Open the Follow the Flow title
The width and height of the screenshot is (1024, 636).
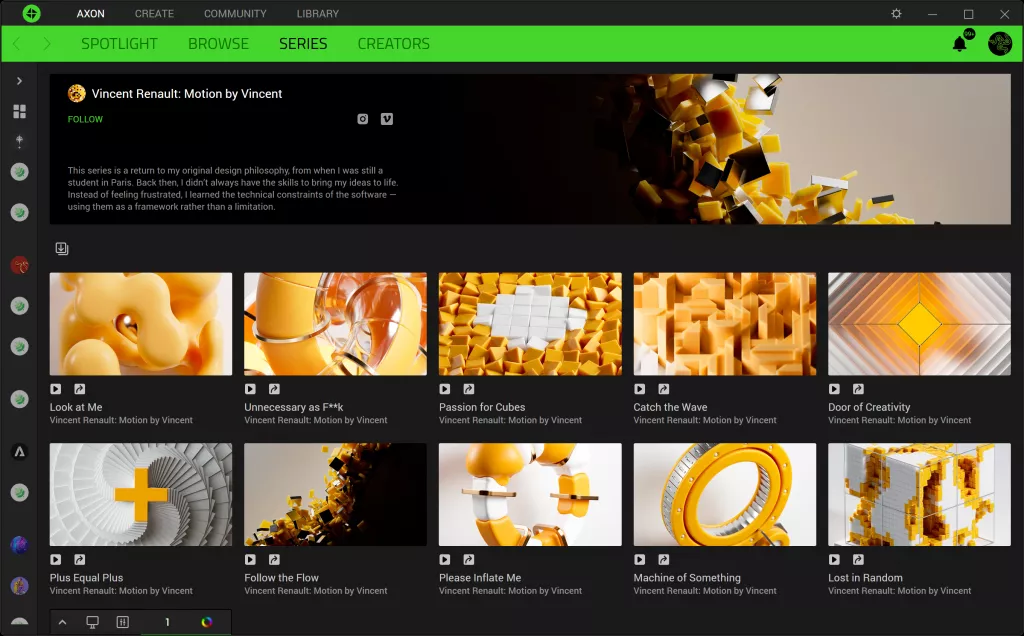point(281,578)
